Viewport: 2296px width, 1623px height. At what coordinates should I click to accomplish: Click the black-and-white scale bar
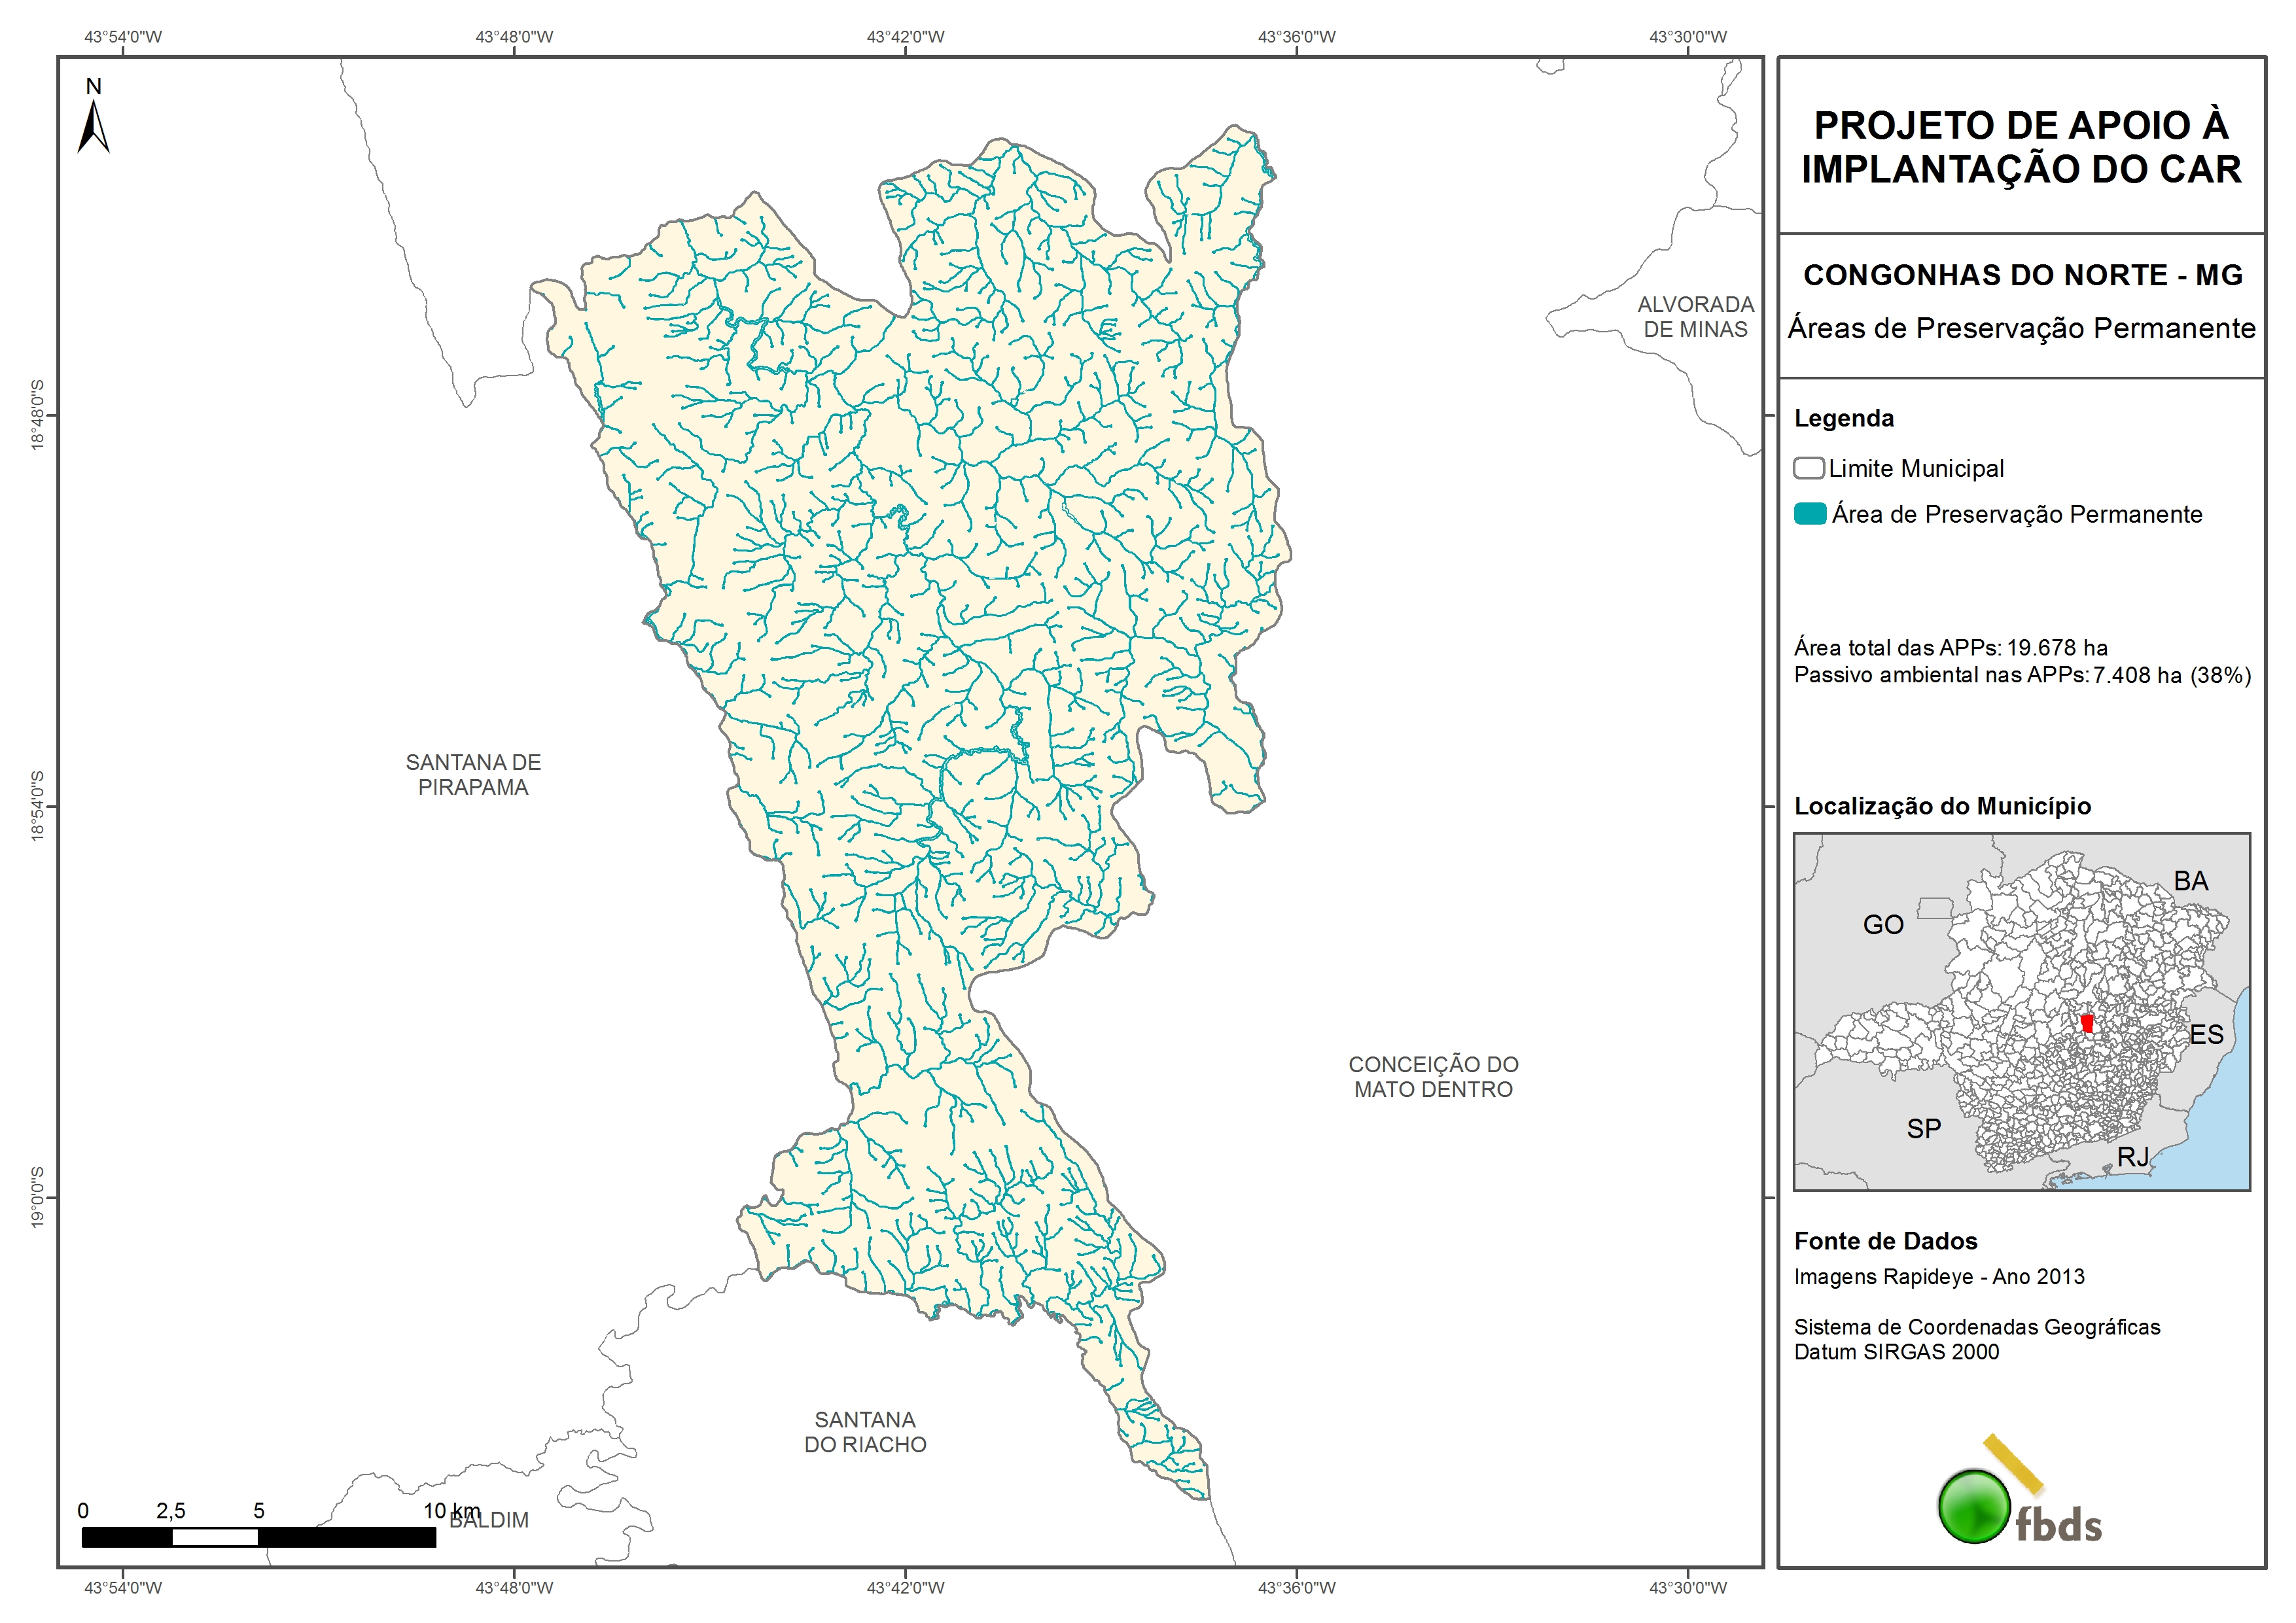pos(258,1537)
